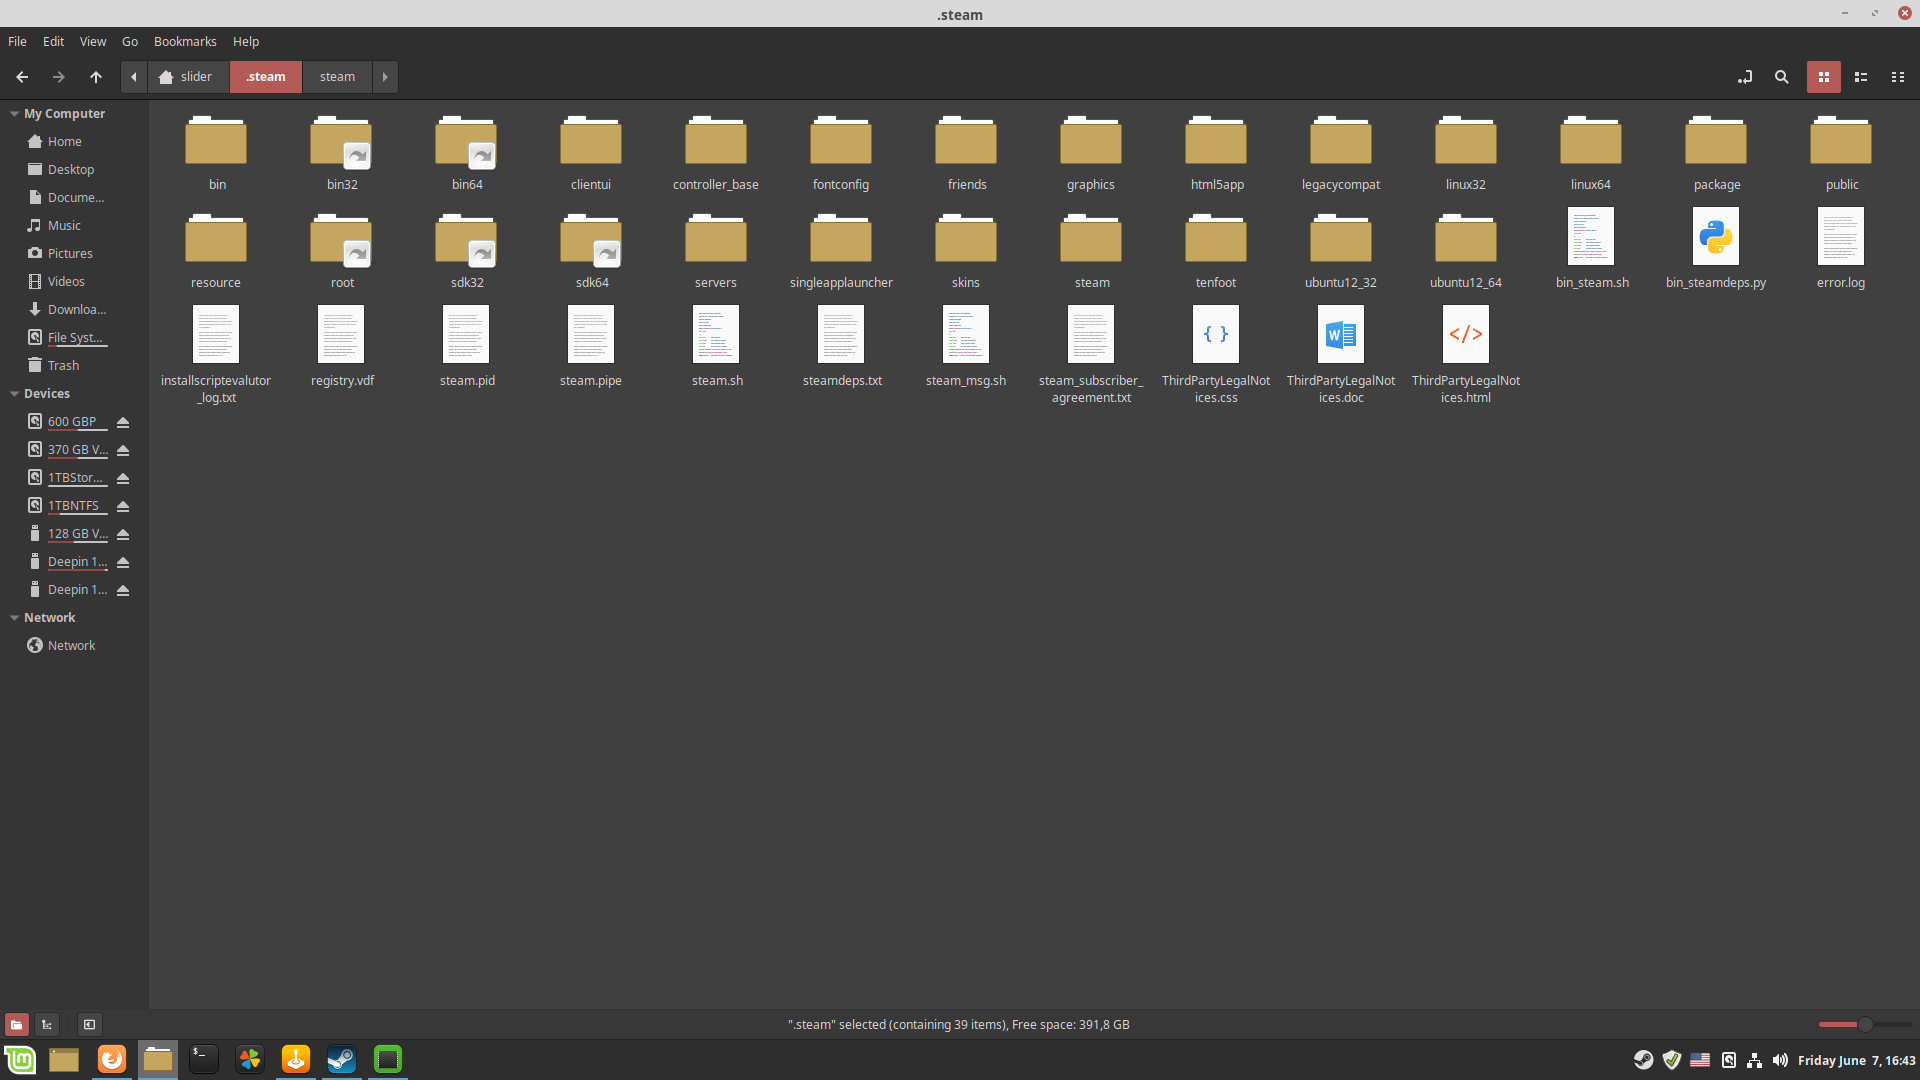Select the bin32 linked folder
Image resolution: width=1920 pixels, height=1080 pixels.
tap(341, 152)
